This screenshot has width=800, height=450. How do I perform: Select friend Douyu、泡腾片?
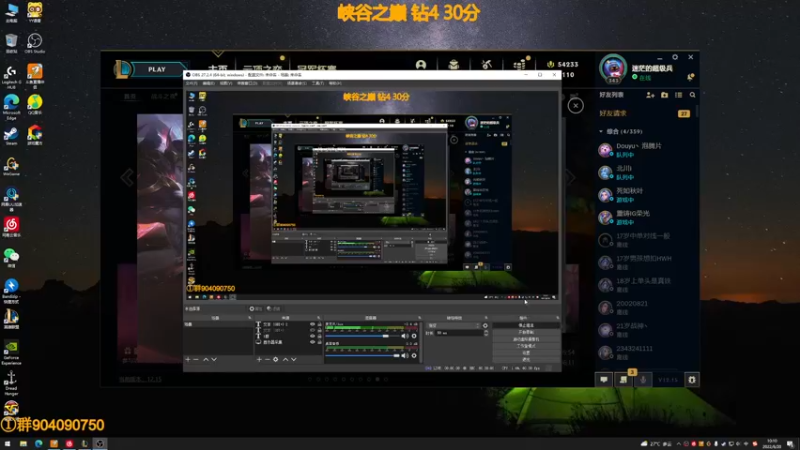(x=645, y=149)
